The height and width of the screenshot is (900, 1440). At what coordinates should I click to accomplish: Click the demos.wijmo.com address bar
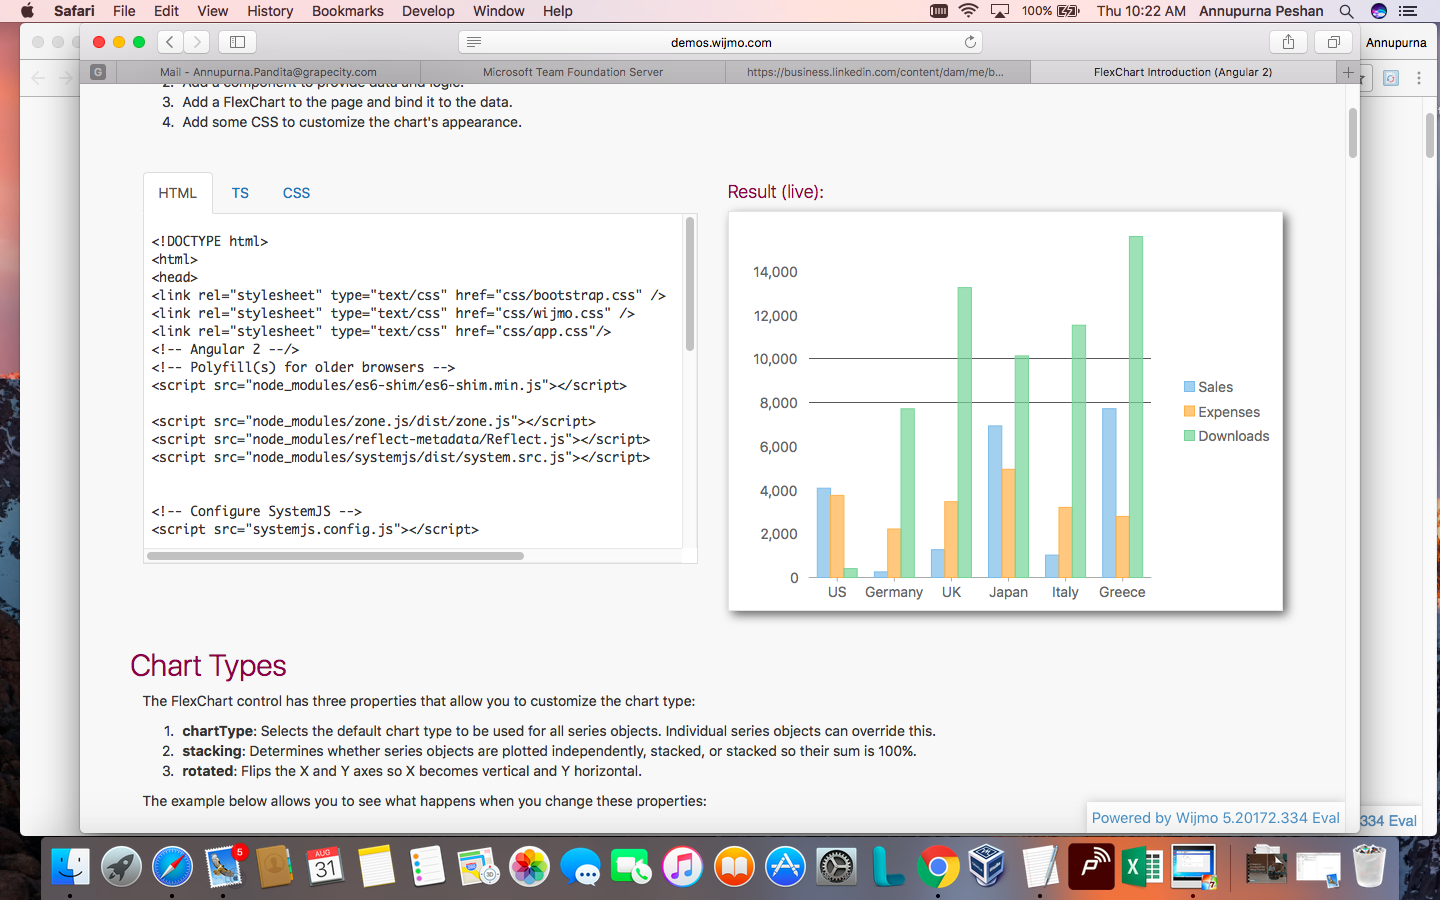720,42
